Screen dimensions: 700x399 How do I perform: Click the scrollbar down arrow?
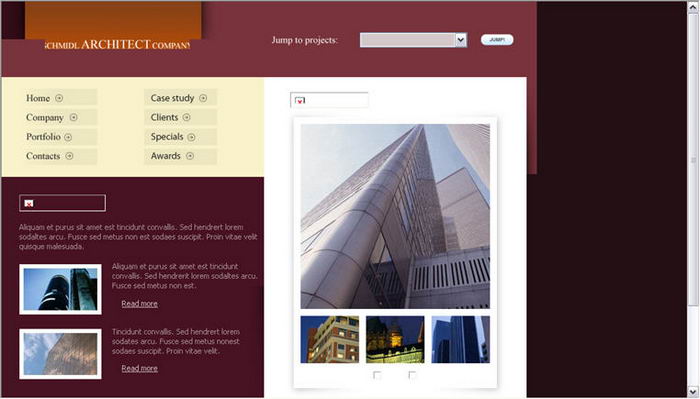click(693, 392)
